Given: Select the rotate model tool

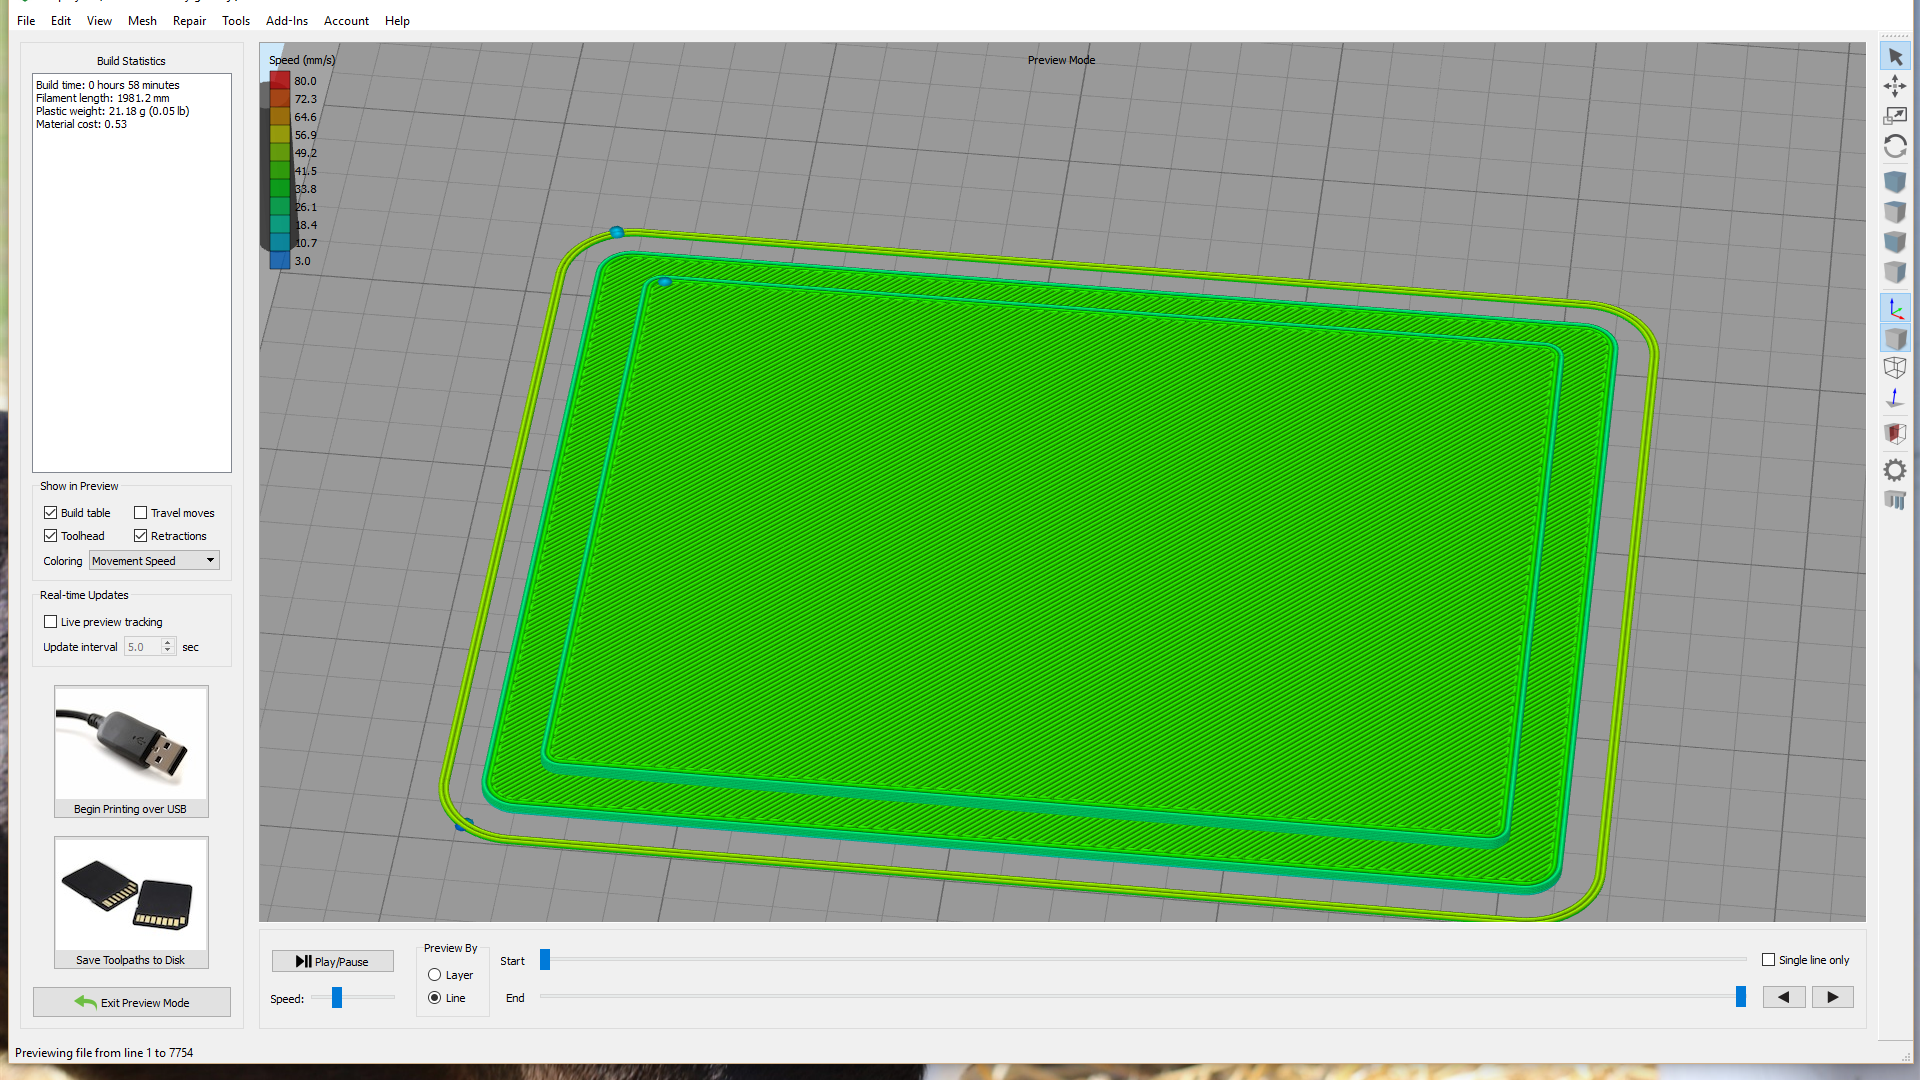Looking at the screenshot, I should tap(1895, 146).
